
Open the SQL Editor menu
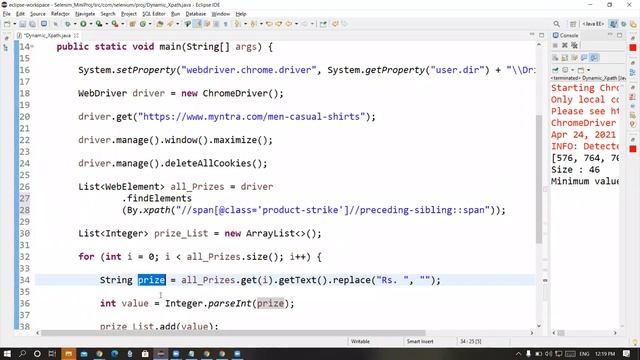tap(153, 14)
